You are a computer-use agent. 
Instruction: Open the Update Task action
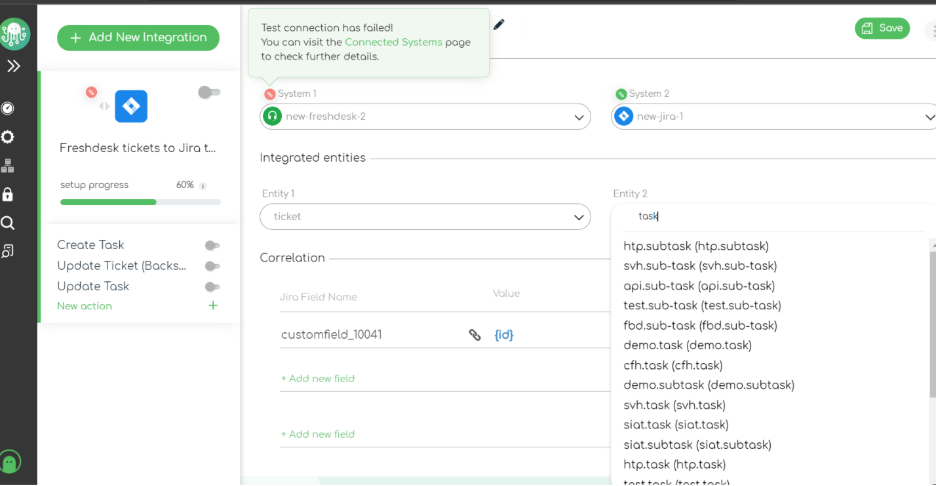[93, 286]
